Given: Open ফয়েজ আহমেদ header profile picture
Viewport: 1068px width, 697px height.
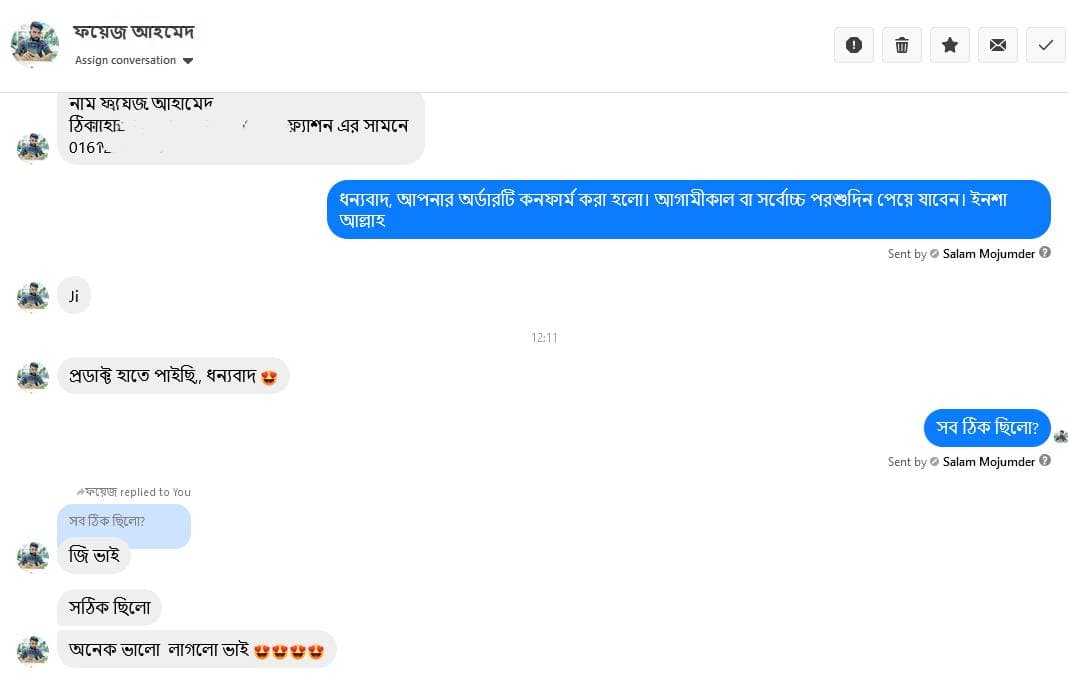Looking at the screenshot, I should [35, 45].
